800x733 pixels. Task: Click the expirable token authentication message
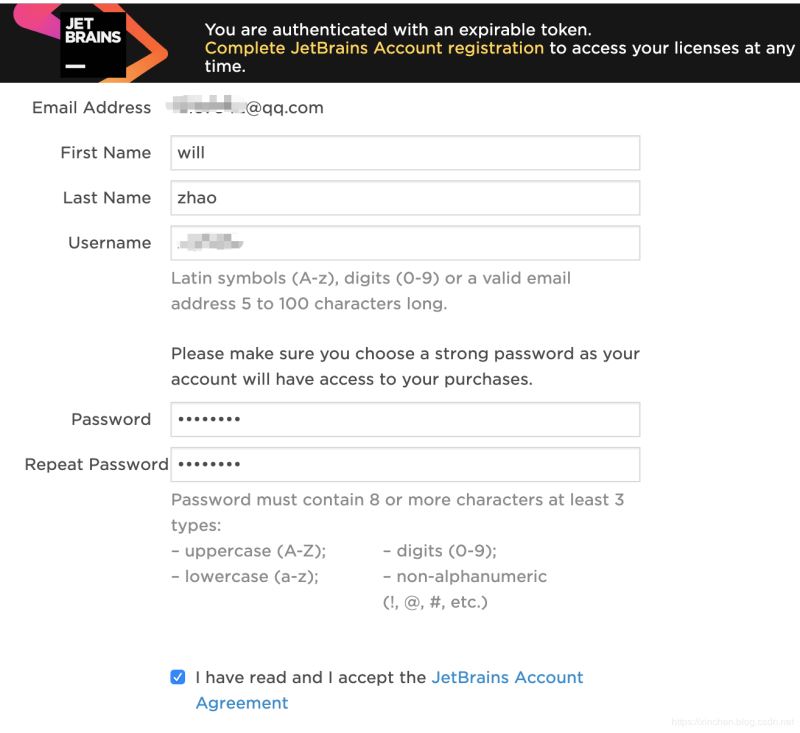(397, 30)
